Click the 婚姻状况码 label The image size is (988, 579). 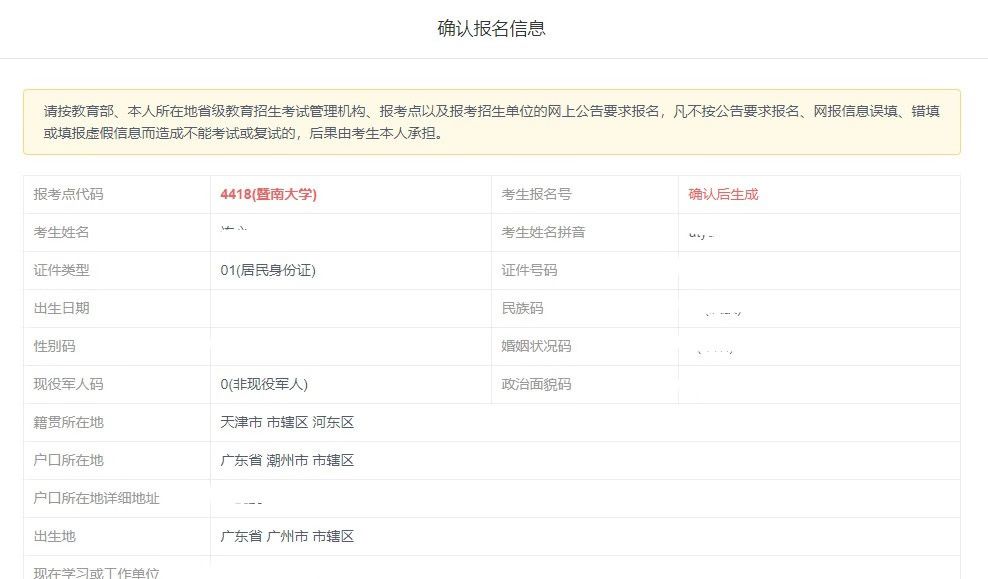pyautogui.click(x=536, y=346)
